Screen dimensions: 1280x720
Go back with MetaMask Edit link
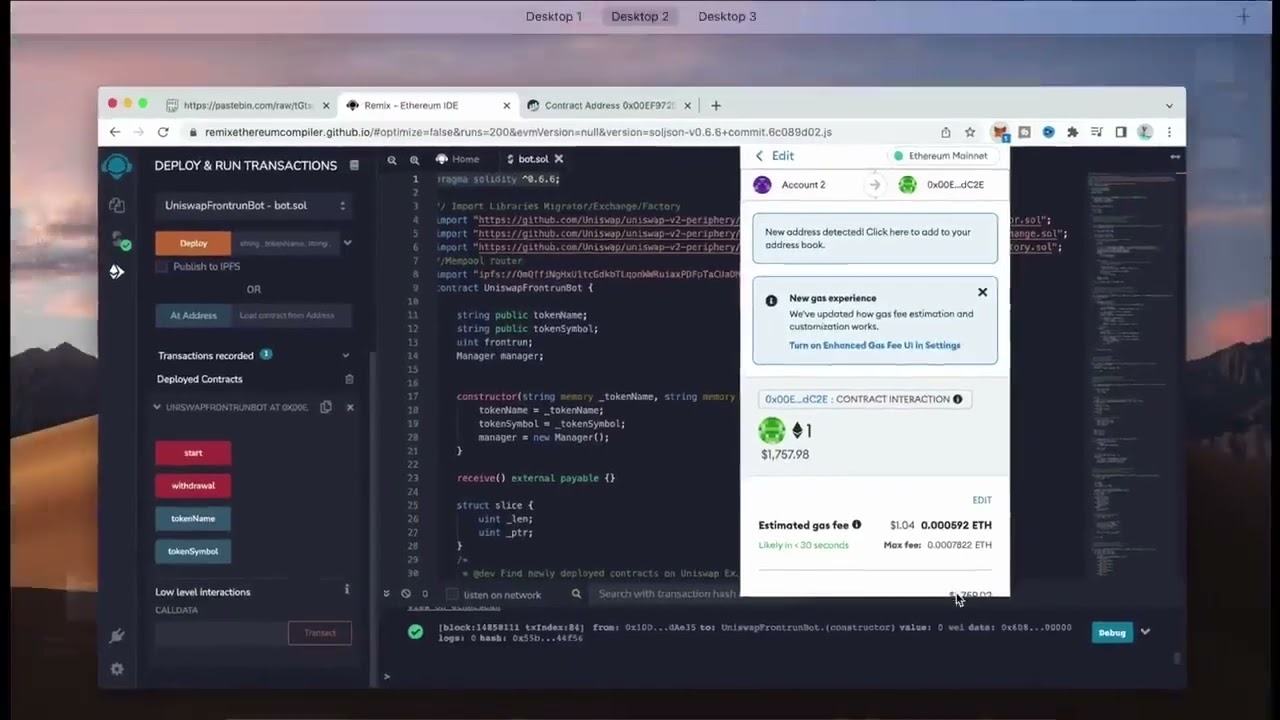(x=775, y=156)
